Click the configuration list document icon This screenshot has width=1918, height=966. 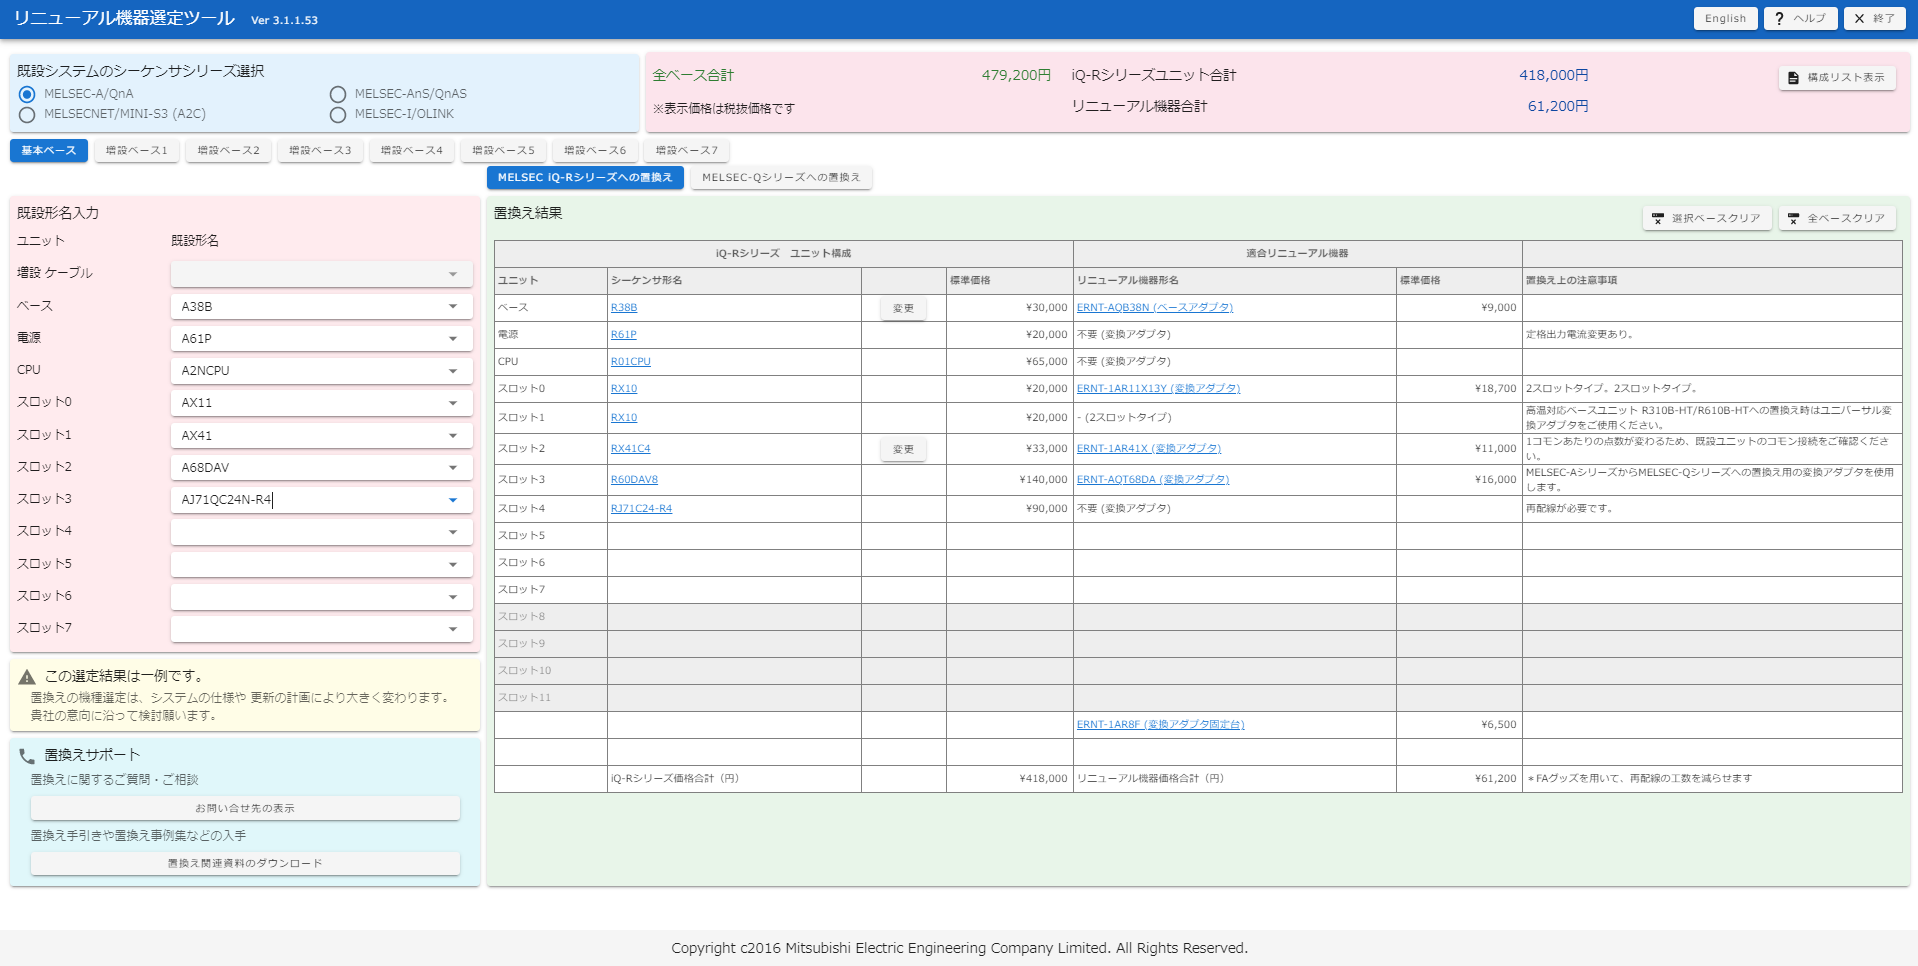1794,78
